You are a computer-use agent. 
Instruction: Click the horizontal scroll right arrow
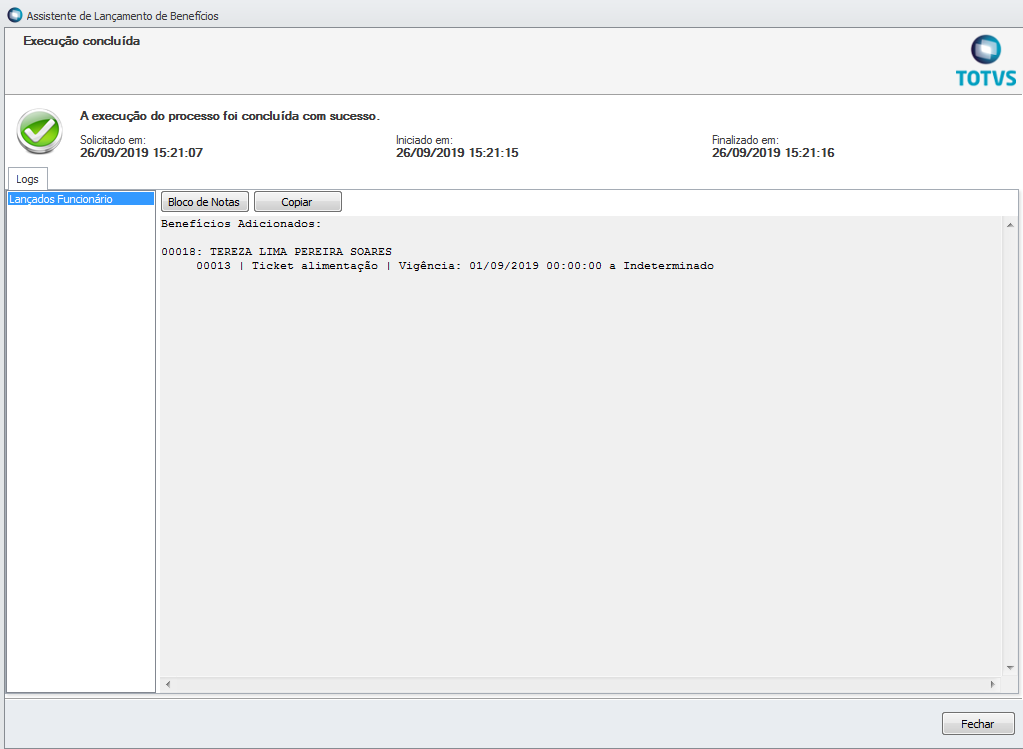tap(993, 684)
